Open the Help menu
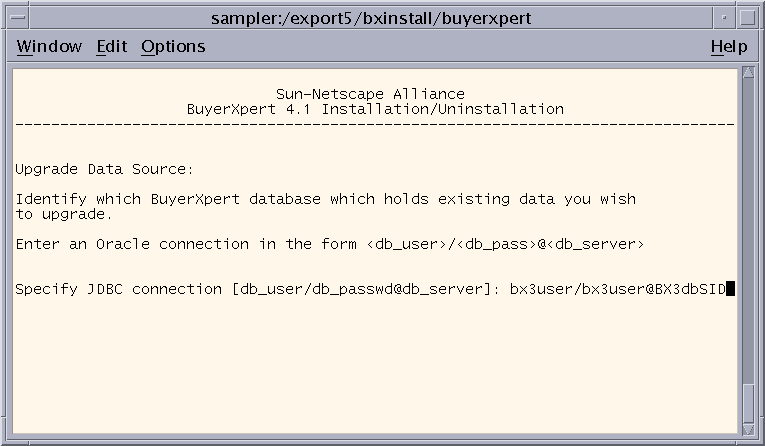Image resolution: width=765 pixels, height=446 pixels. (729, 47)
